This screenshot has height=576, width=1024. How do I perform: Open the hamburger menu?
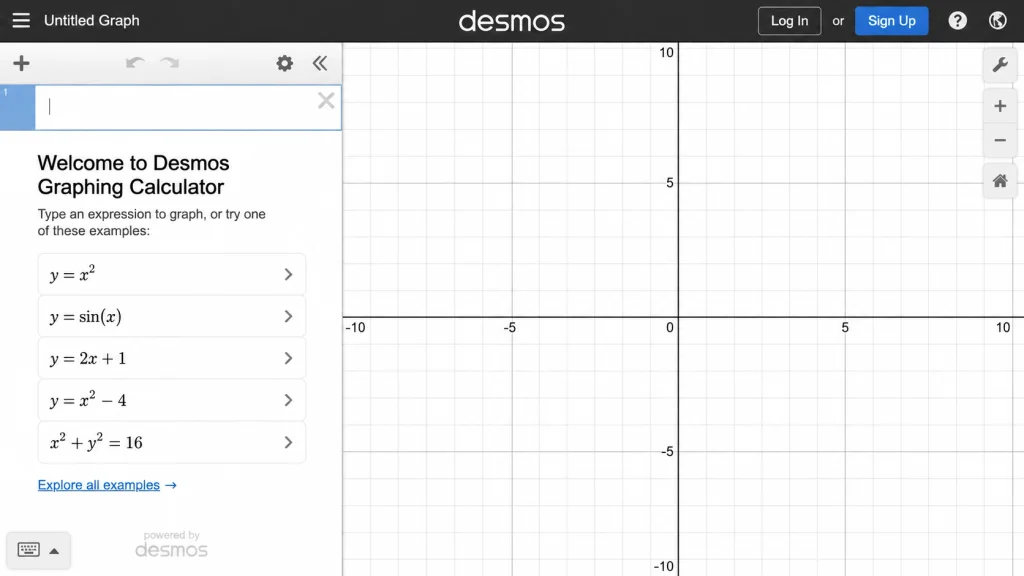[21, 20]
